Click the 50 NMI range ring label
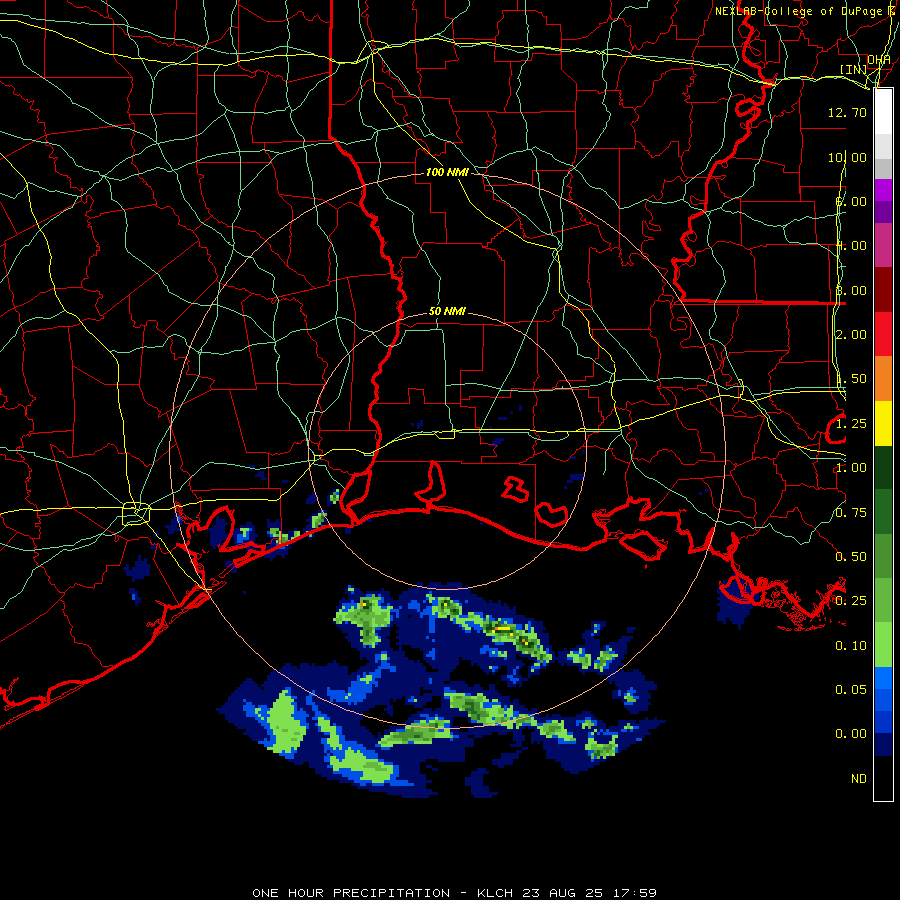 tap(447, 311)
